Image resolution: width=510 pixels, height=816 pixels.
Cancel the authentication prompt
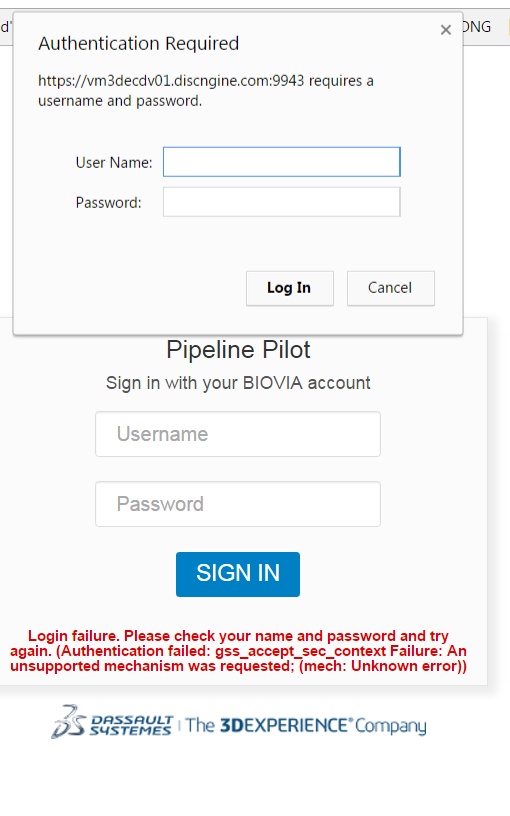pos(390,288)
